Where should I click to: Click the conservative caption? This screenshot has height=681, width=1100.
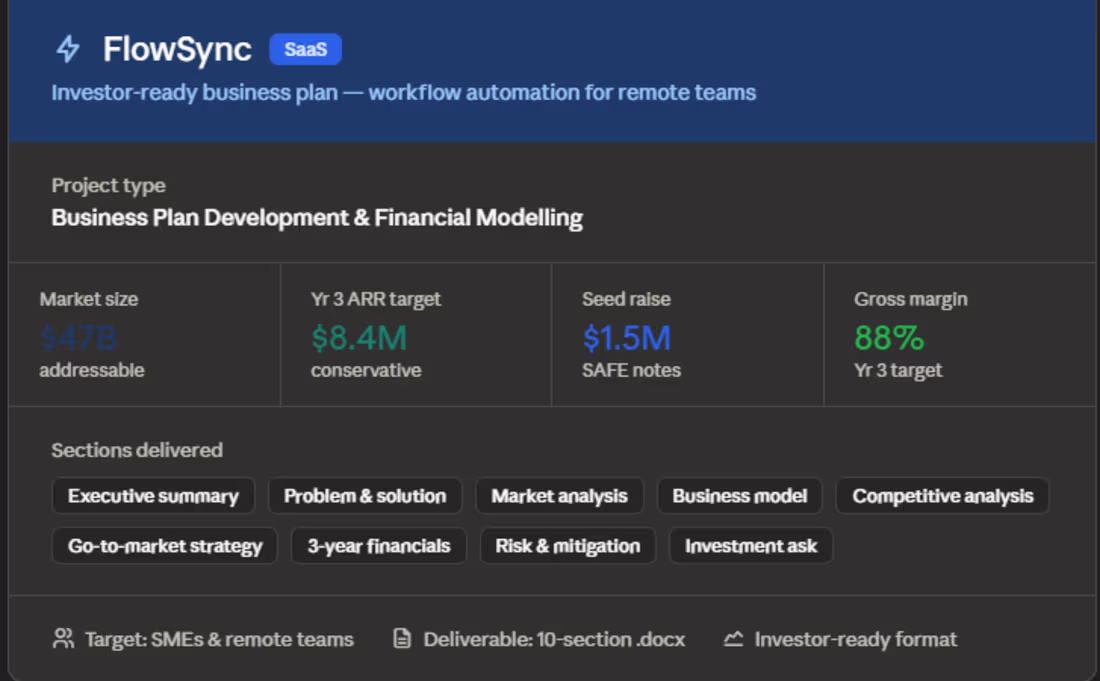(365, 370)
